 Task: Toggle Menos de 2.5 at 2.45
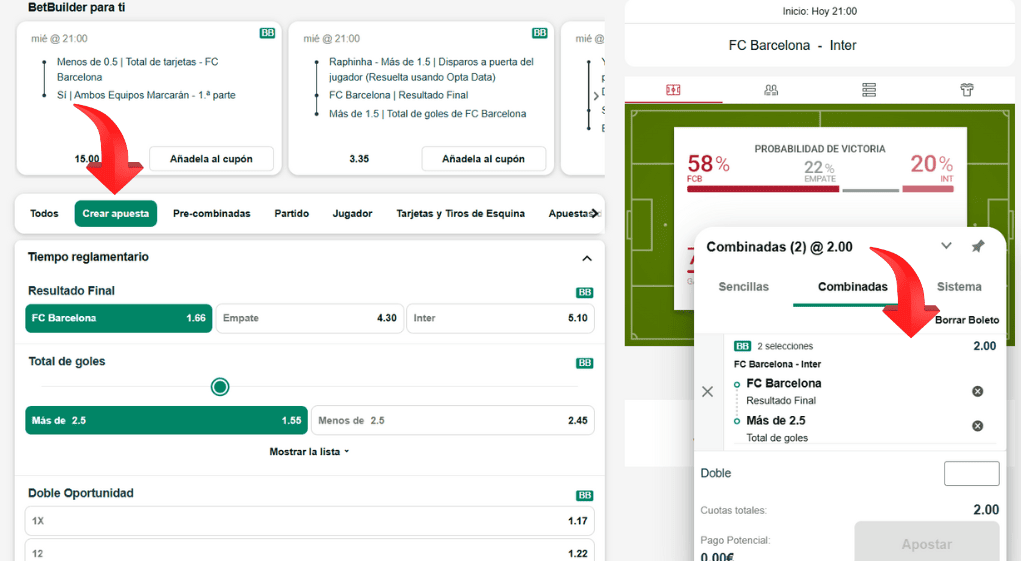[x=453, y=420]
